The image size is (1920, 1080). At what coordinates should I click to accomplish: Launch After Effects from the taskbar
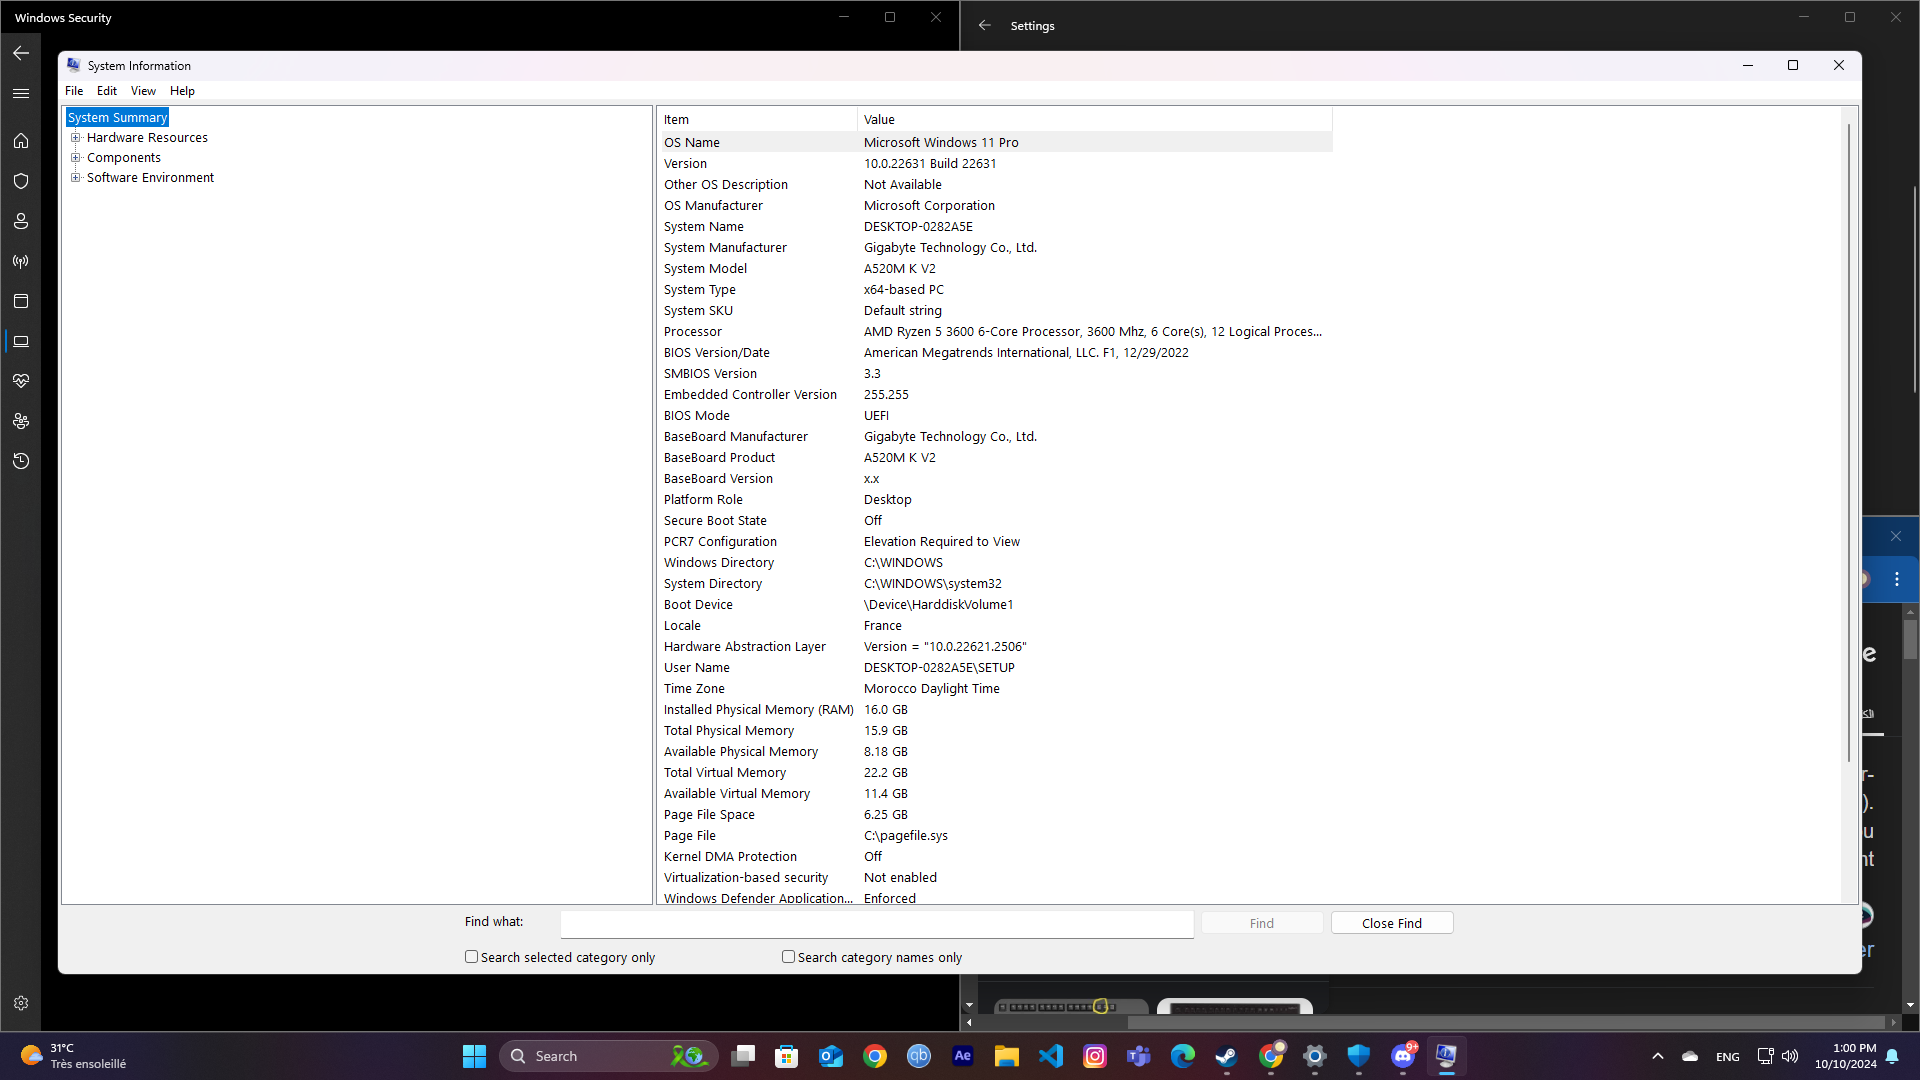[x=963, y=1055]
